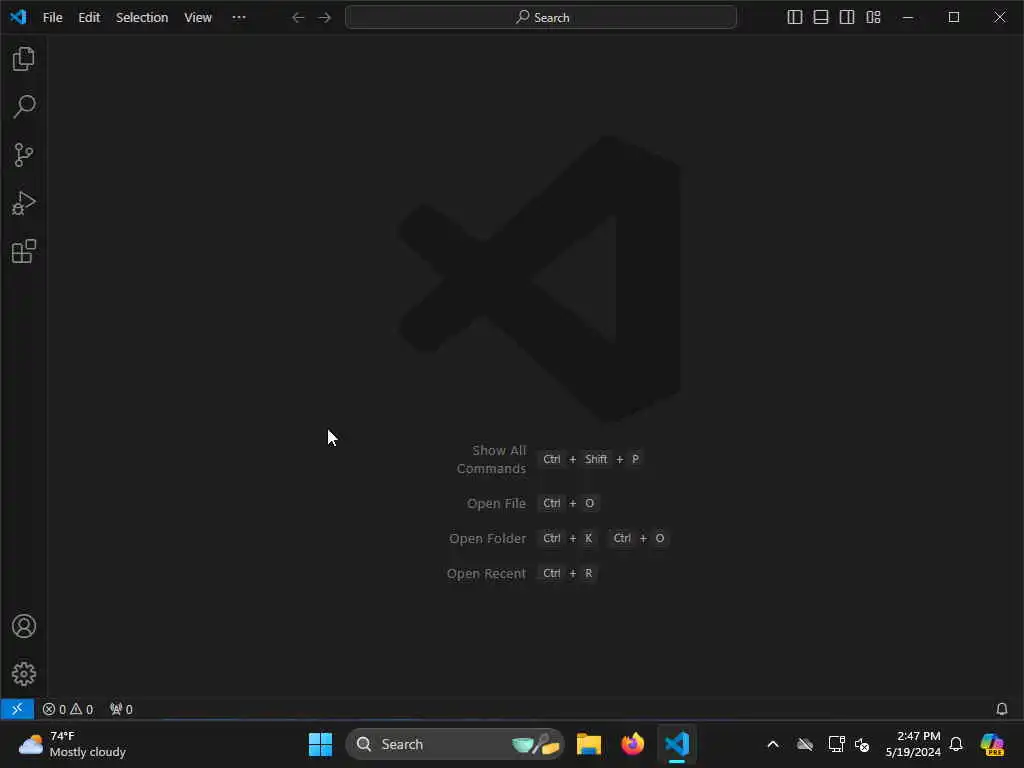Open the Edit menu
The width and height of the screenshot is (1024, 768).
coord(89,18)
